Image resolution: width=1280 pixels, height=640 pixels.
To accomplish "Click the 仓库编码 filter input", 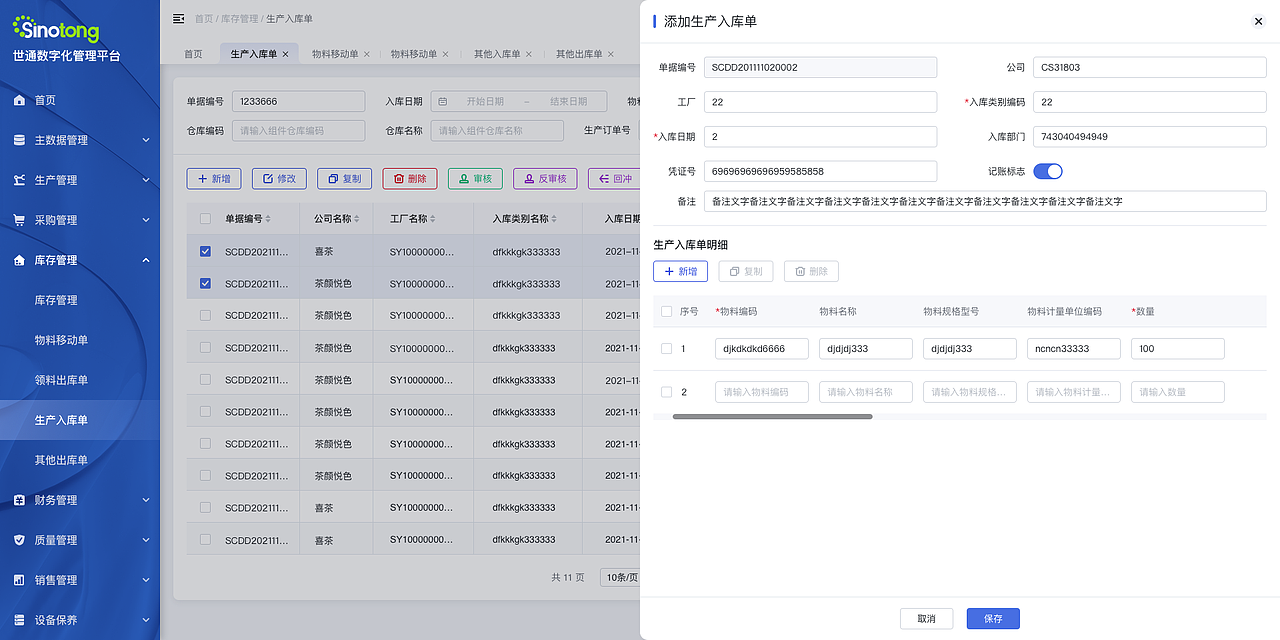I will point(298,130).
